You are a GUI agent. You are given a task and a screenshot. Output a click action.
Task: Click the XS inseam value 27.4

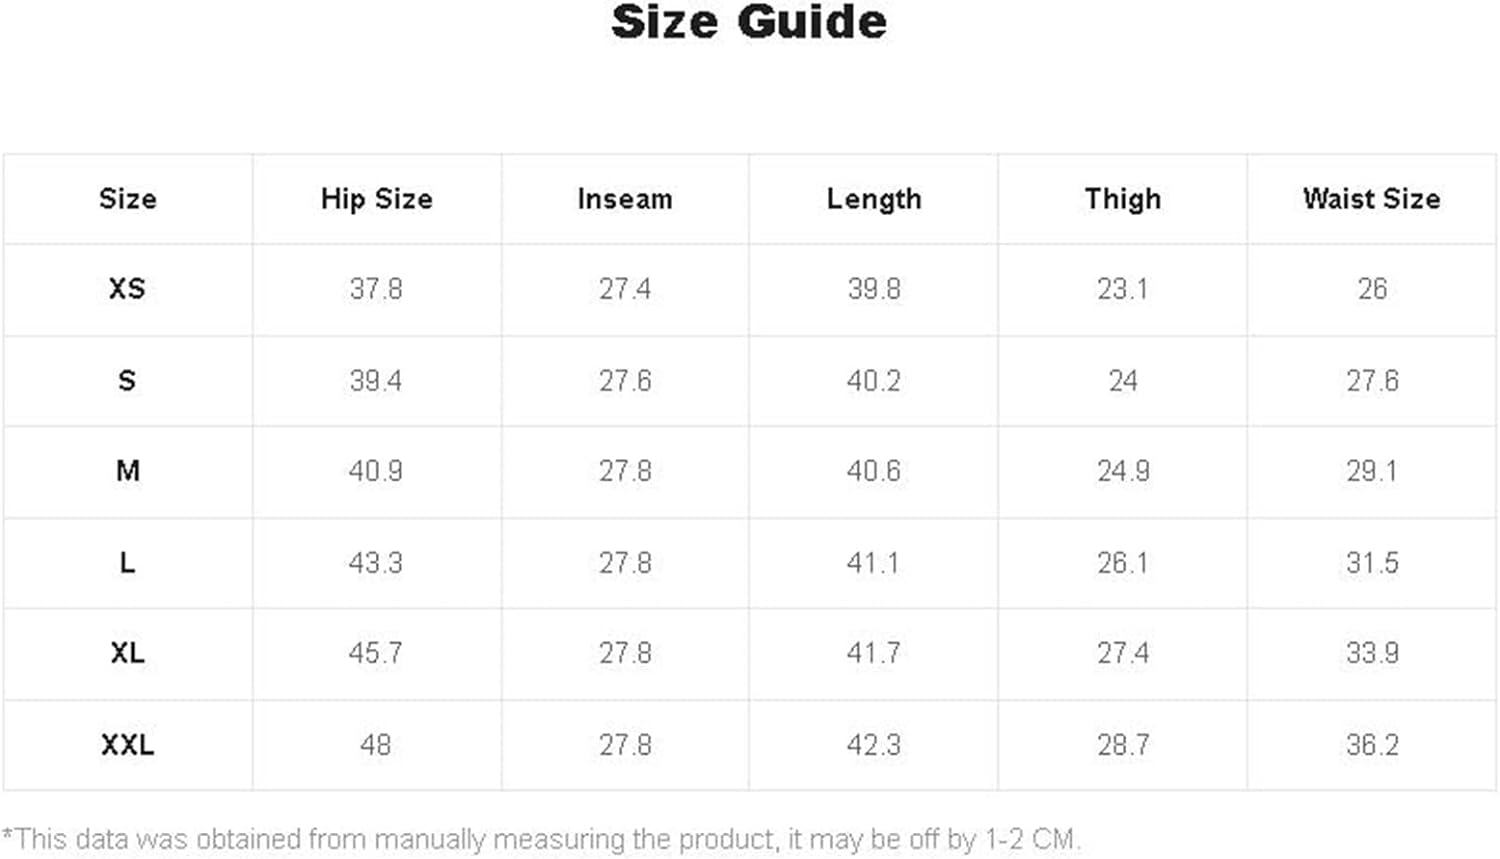tap(625, 289)
